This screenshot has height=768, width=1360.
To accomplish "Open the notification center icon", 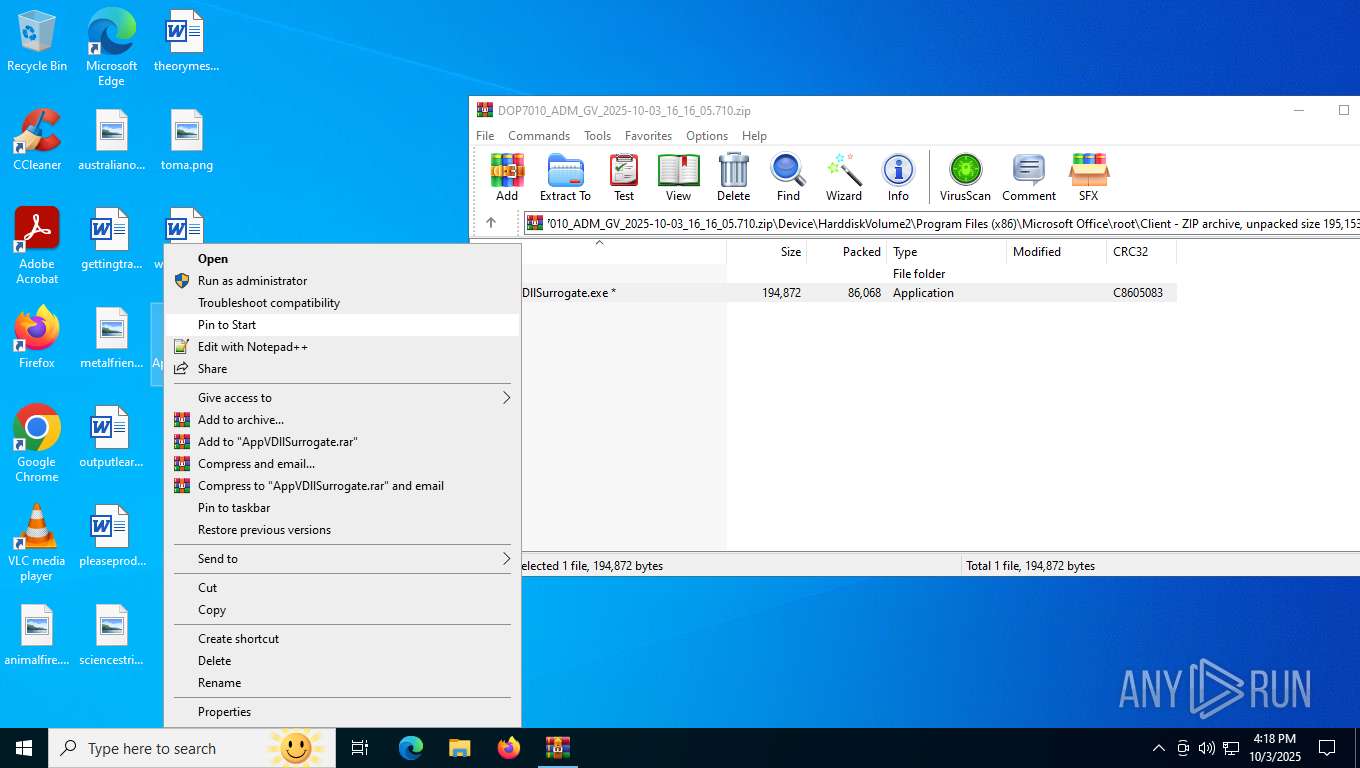I will [x=1327, y=748].
